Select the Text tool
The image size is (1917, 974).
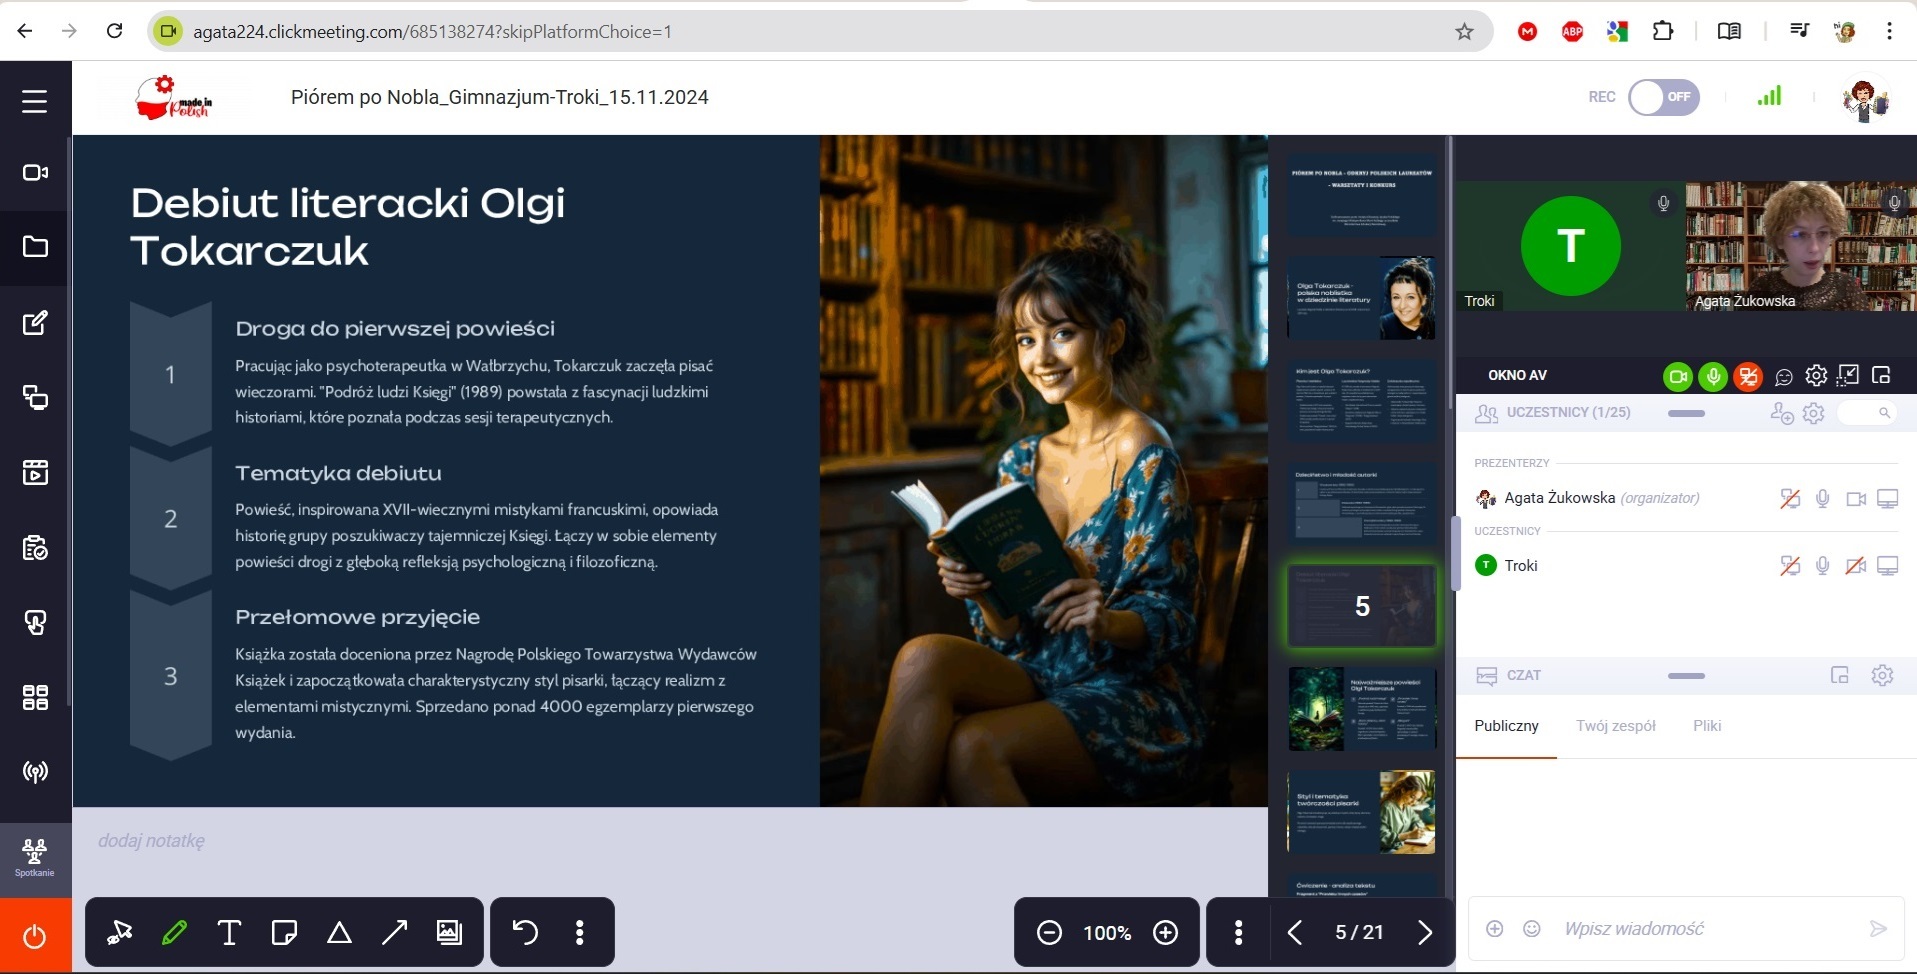tap(229, 933)
